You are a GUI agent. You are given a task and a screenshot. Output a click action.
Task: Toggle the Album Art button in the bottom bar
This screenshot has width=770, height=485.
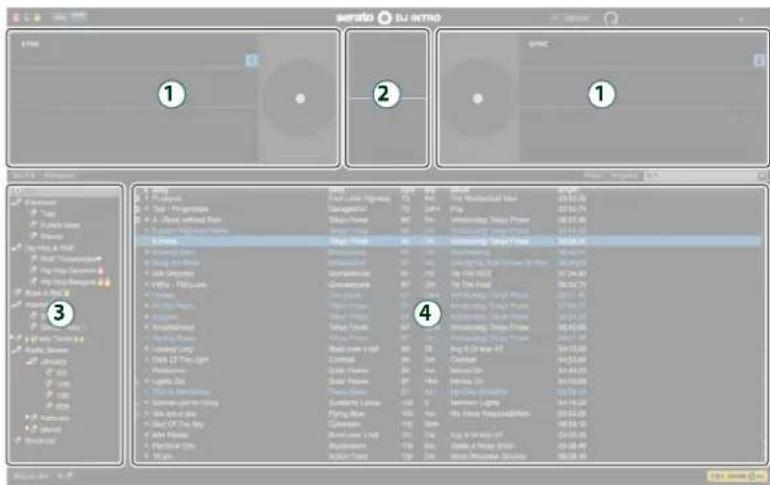click(30, 476)
